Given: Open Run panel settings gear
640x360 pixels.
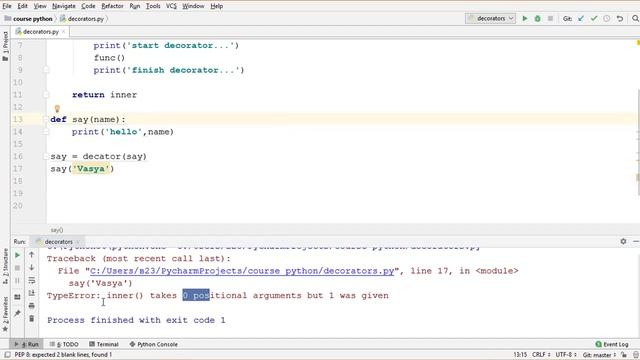Looking at the screenshot, I should pos(623,241).
